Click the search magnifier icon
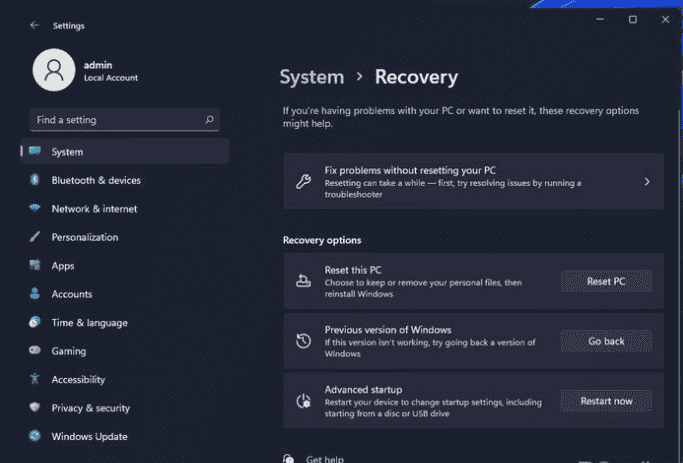This screenshot has width=683, height=463. 209,120
